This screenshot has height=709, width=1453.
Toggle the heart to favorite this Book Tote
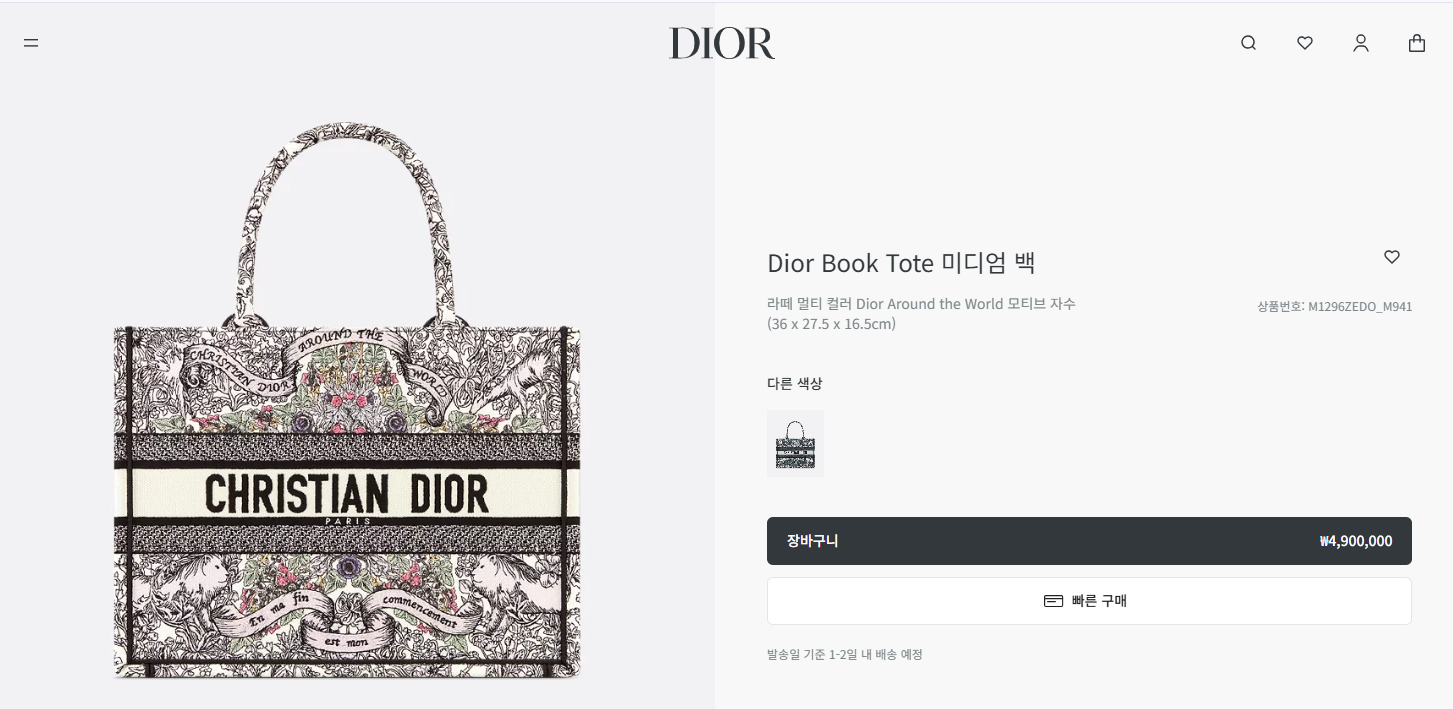click(x=1391, y=257)
